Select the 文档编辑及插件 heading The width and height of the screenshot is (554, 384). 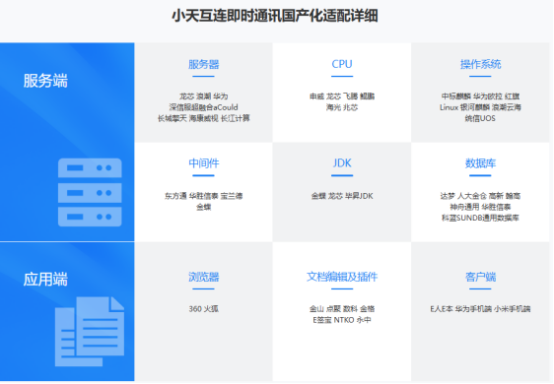[342, 277]
